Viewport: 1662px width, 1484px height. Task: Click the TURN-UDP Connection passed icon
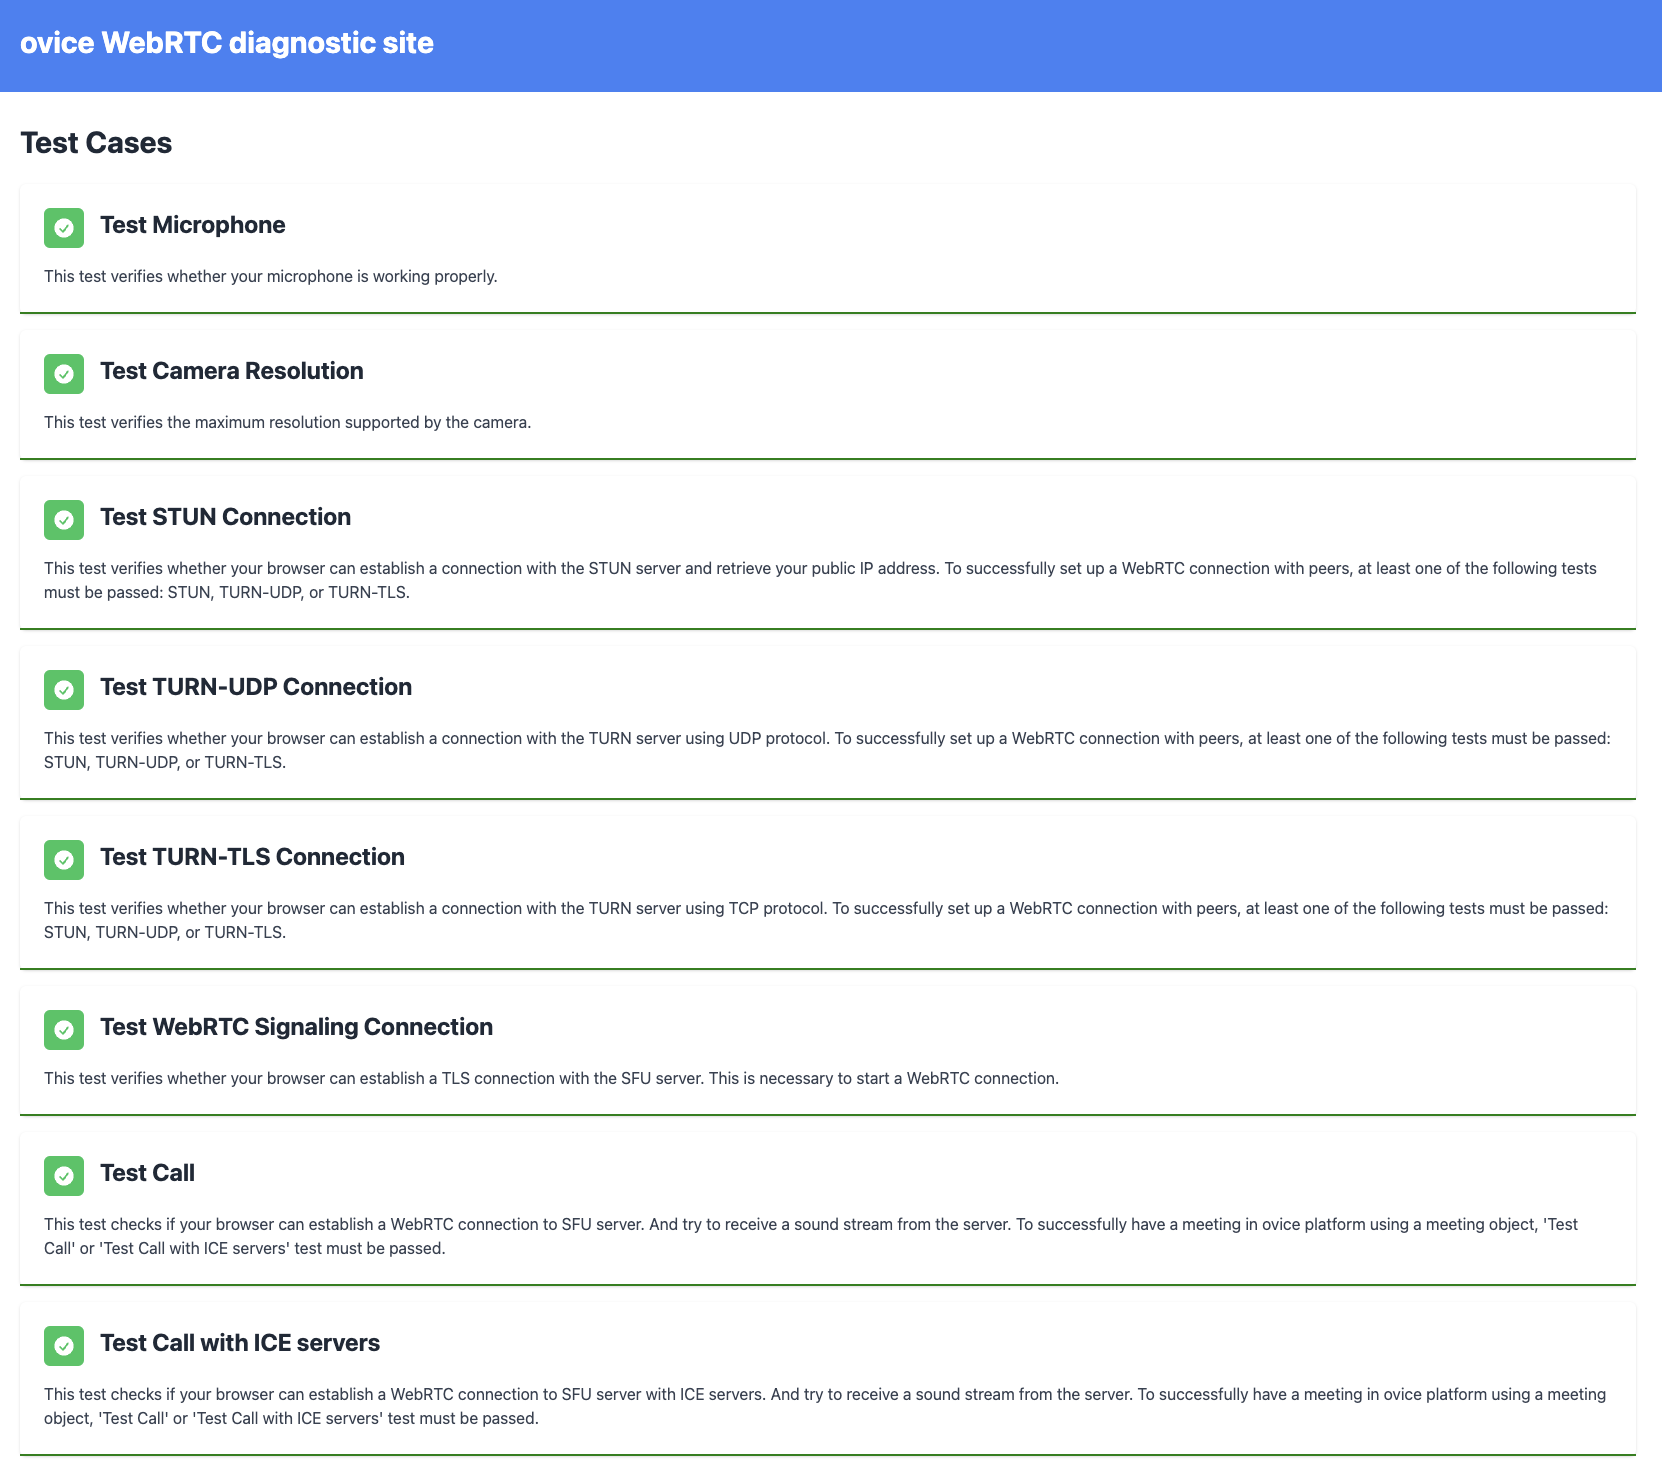coord(64,690)
